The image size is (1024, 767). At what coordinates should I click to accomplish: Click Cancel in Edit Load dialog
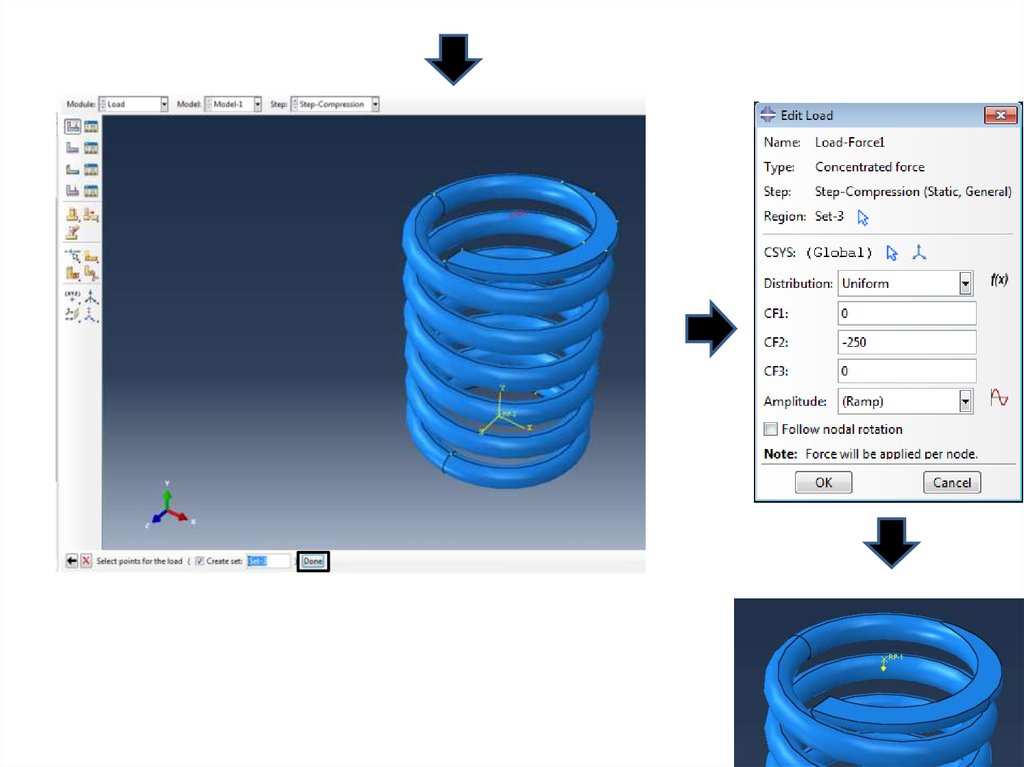click(x=952, y=482)
